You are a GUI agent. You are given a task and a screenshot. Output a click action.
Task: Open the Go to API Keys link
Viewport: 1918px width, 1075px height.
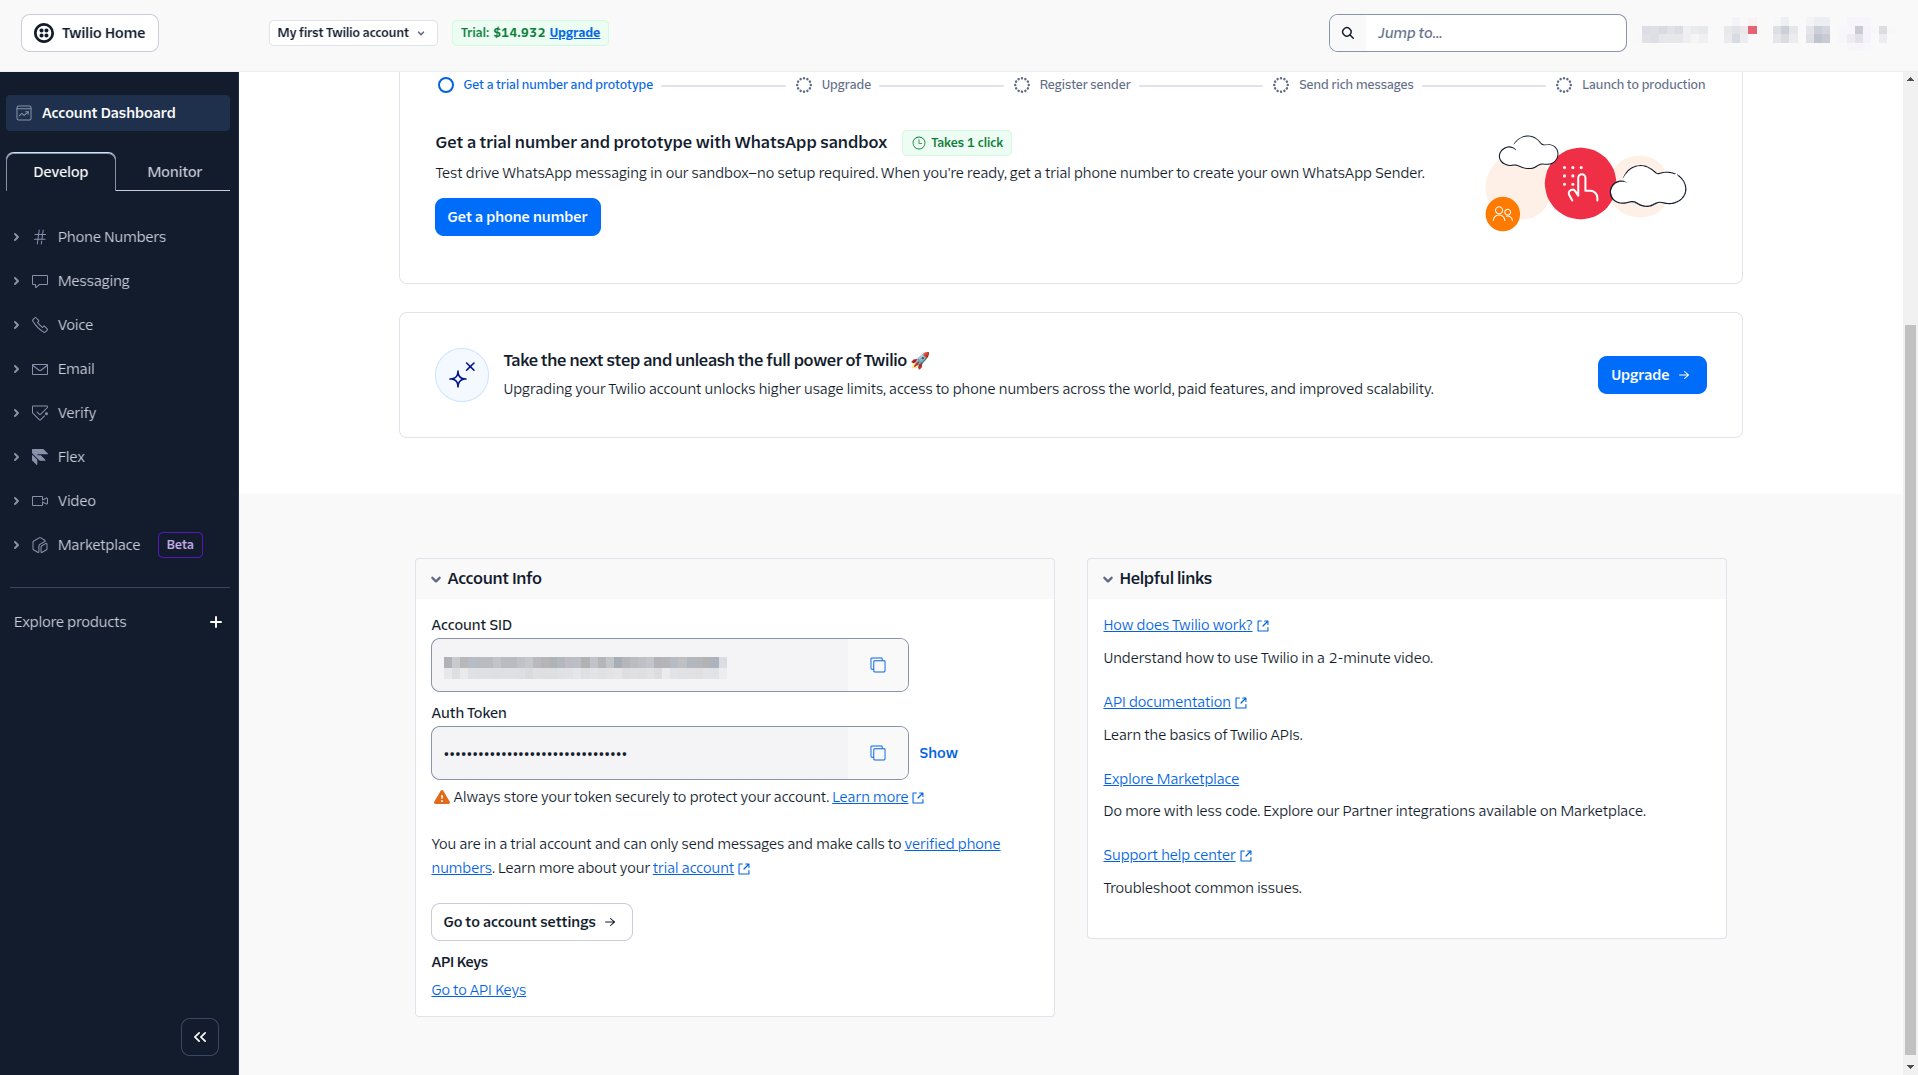pos(479,990)
